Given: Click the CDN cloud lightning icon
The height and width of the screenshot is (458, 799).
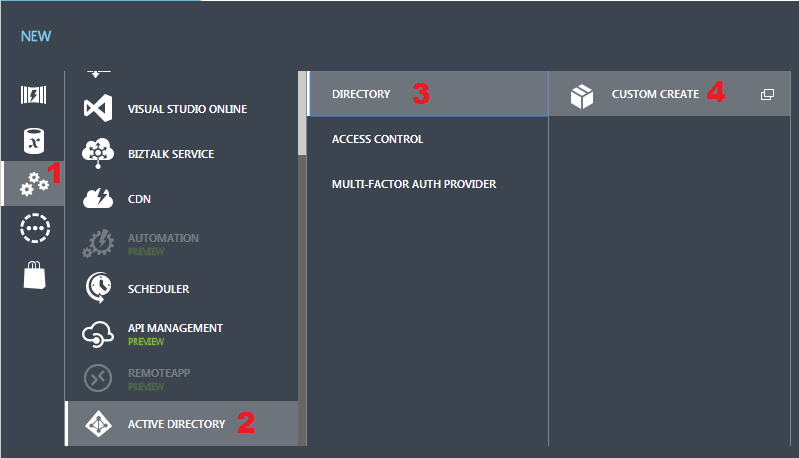Looking at the screenshot, I should point(98,198).
